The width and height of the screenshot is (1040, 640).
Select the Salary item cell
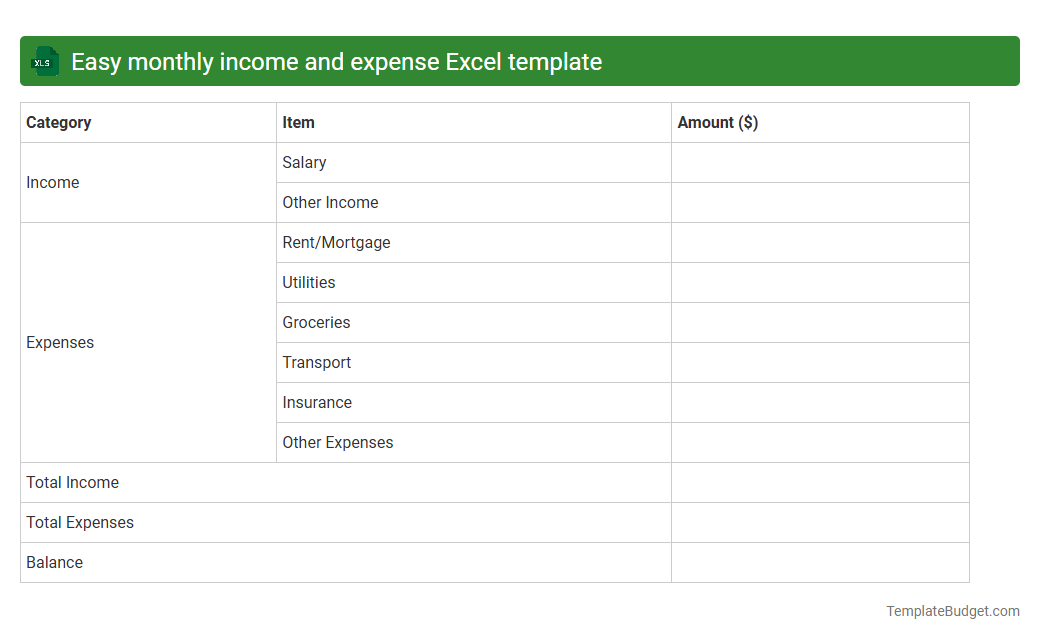pos(304,162)
